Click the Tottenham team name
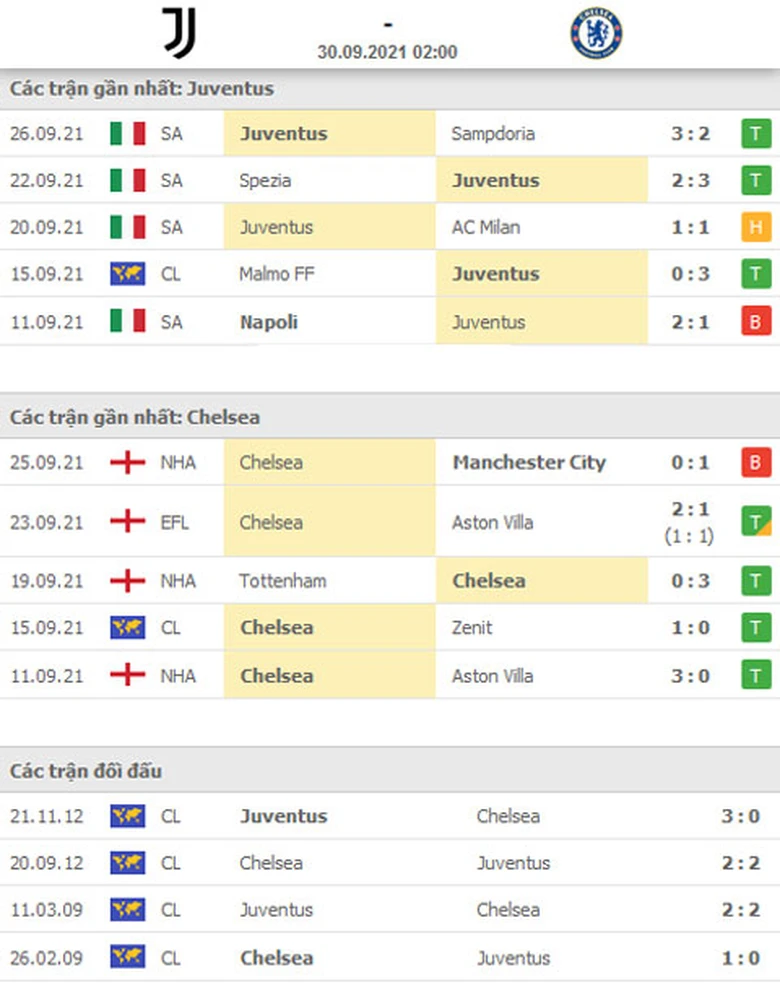This screenshot has width=780, height=988. point(283,581)
